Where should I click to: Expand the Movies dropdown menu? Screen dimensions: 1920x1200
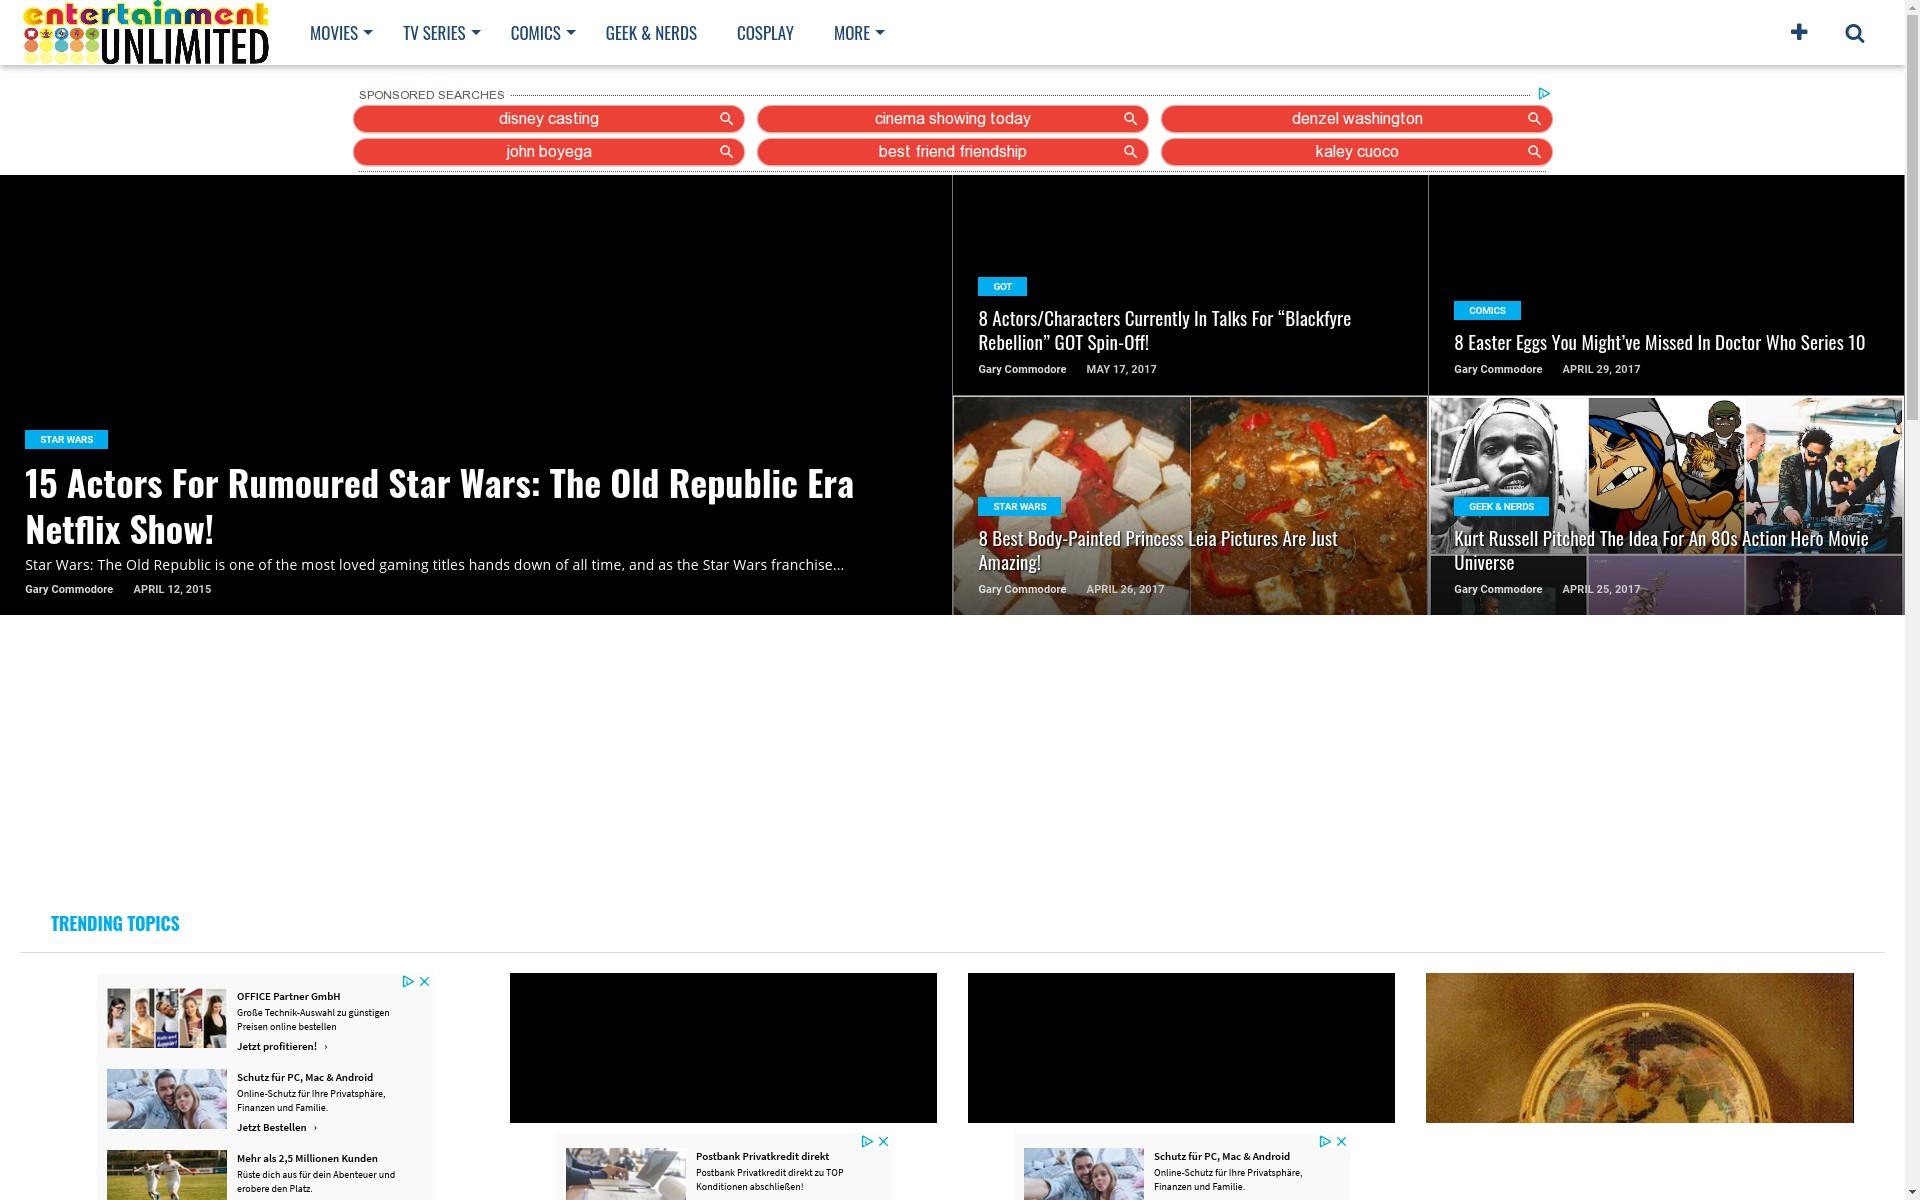pos(340,33)
